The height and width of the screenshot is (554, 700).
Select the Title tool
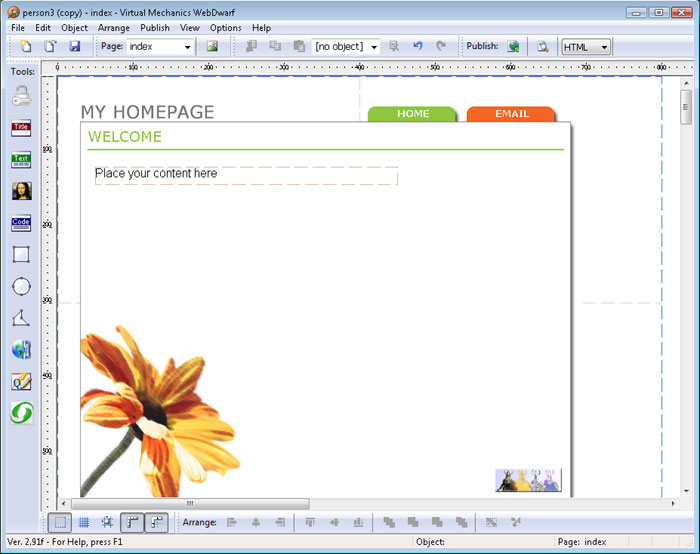(21, 128)
